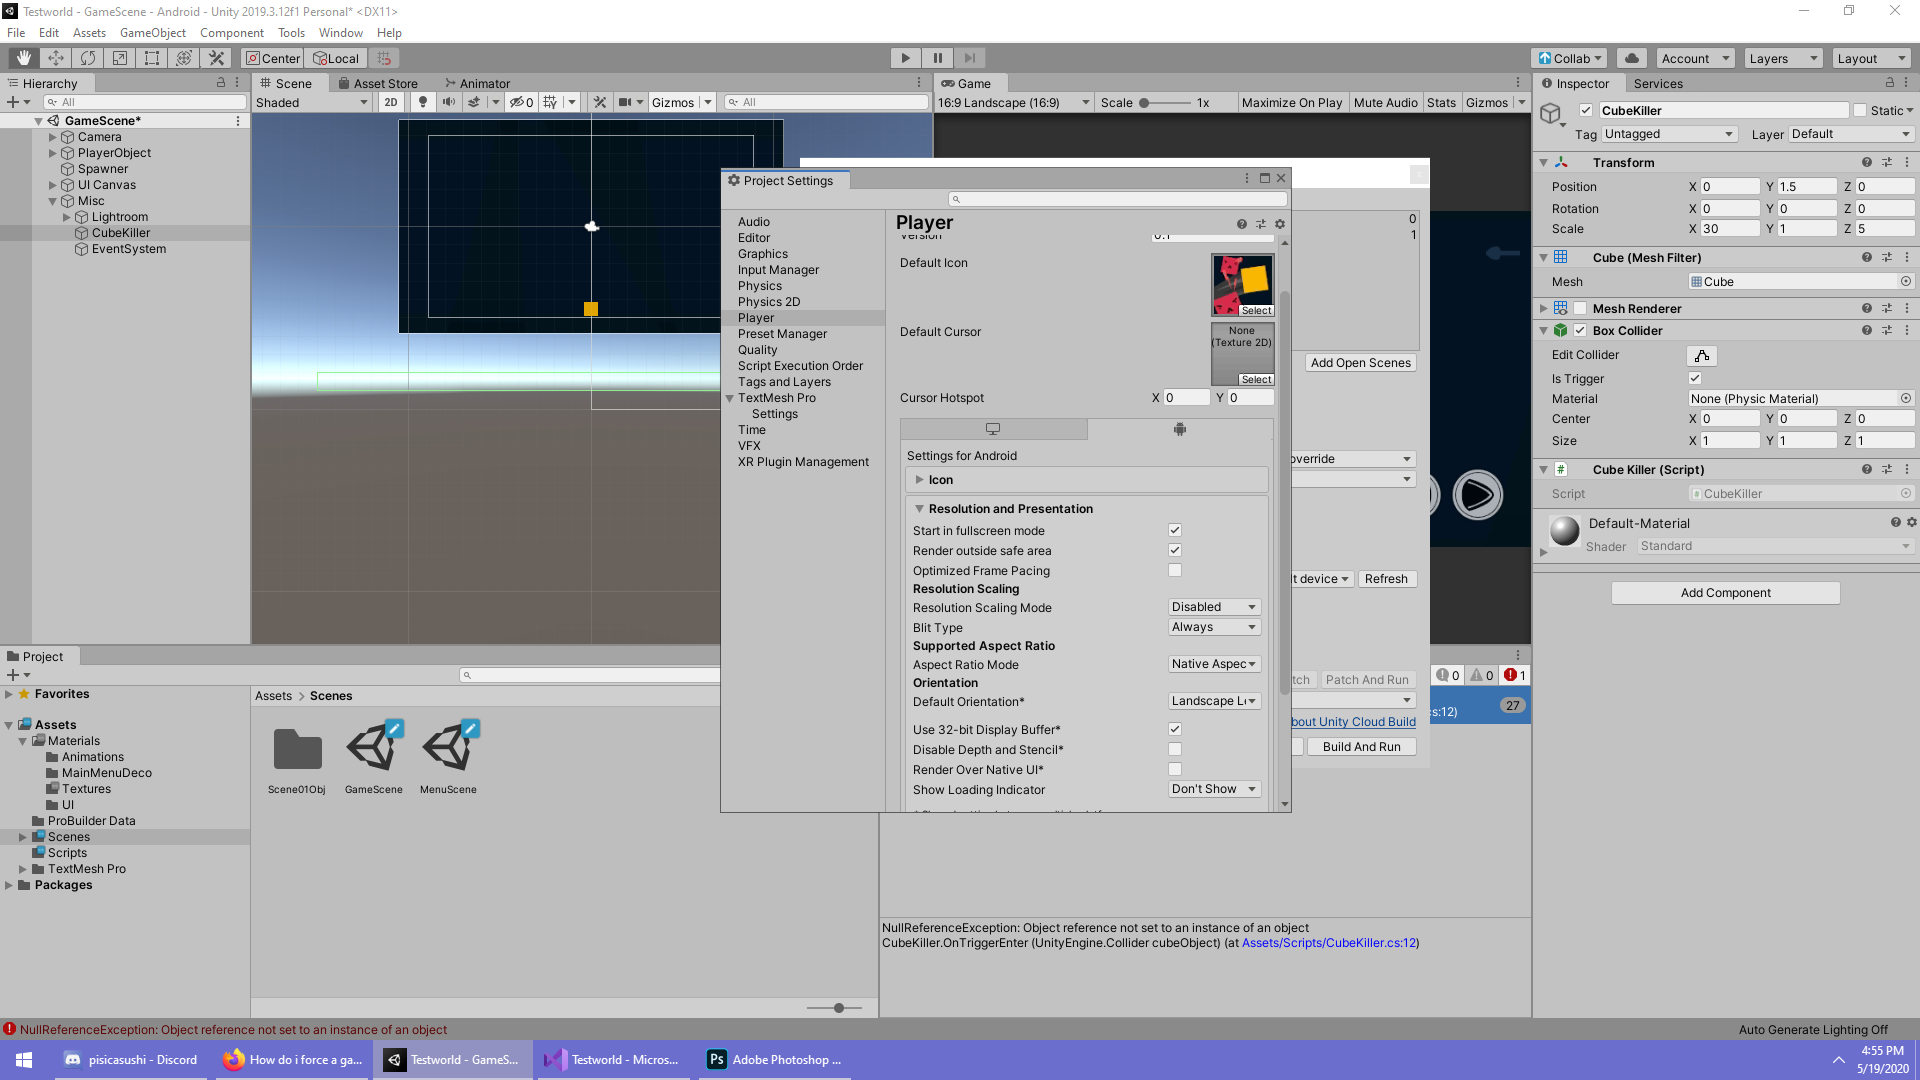Viewport: 1920px width, 1080px height.
Task: Click the Add Component button
Action: tap(1725, 593)
